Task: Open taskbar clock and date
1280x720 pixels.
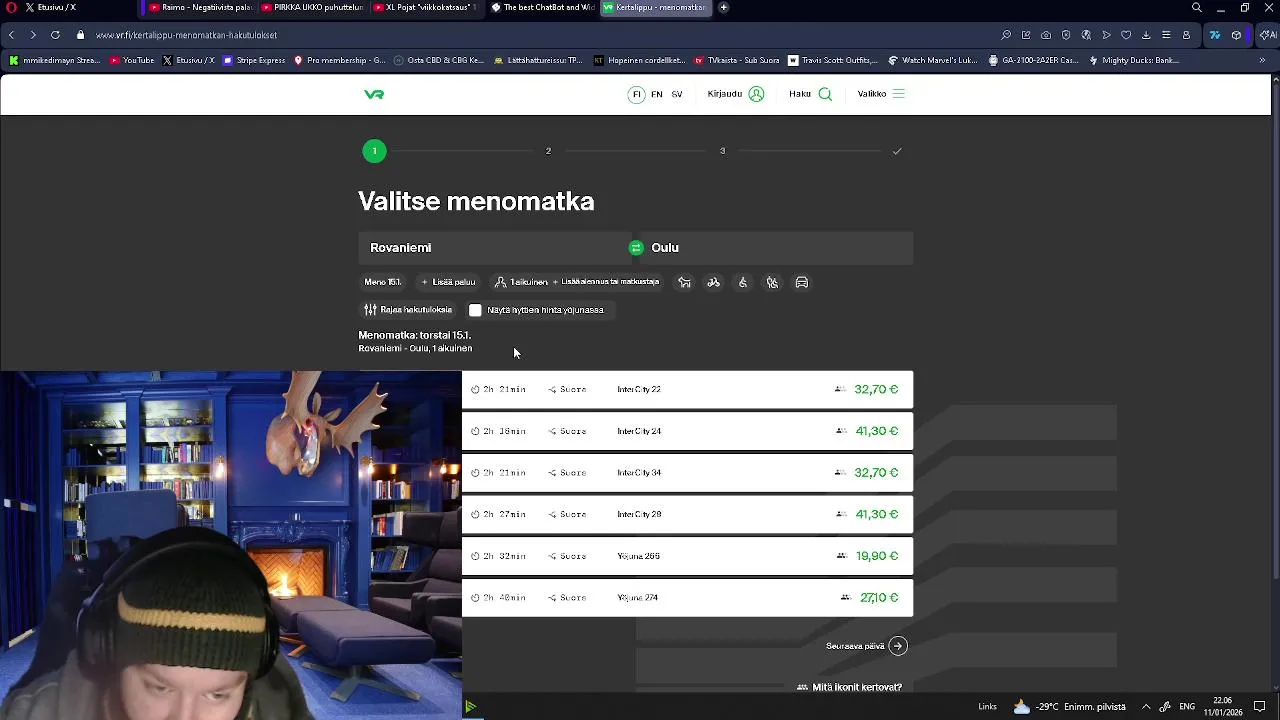Action: point(1222,706)
